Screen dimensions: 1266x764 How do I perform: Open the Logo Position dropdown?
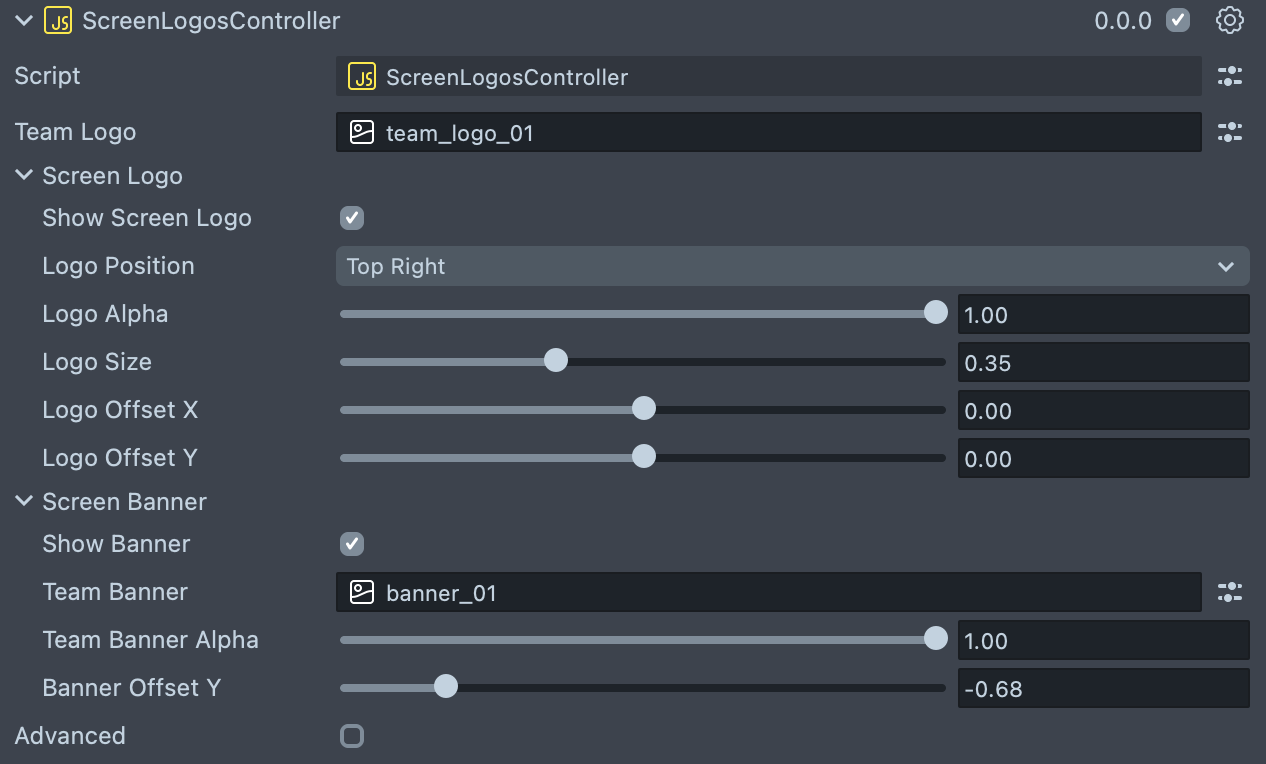click(x=792, y=266)
